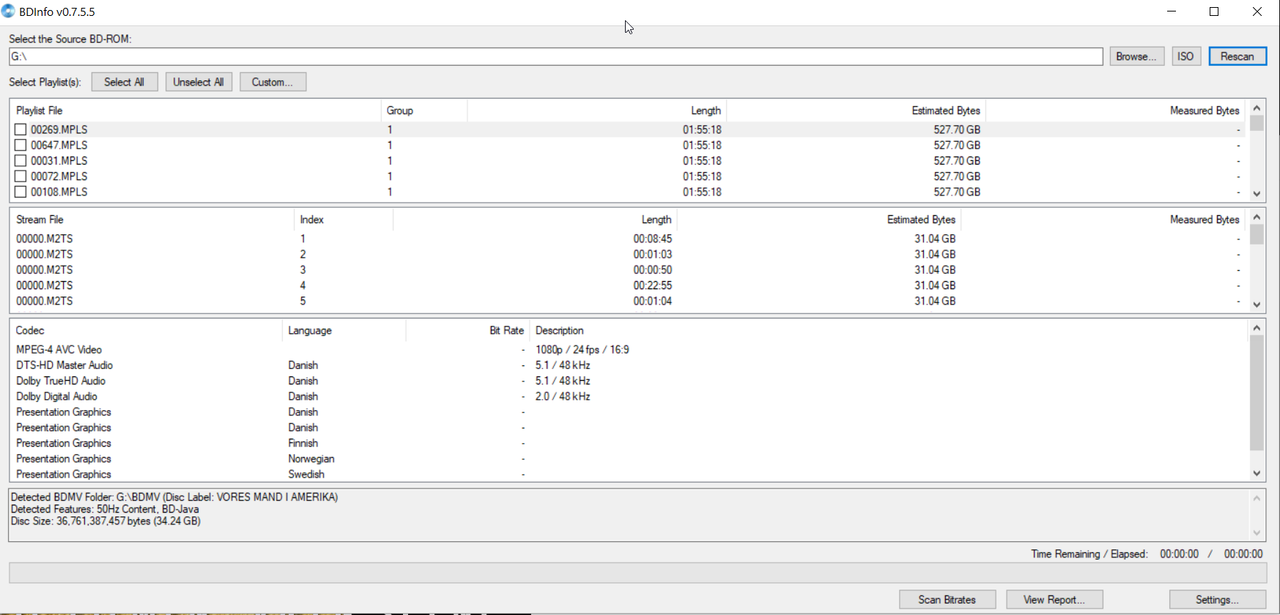
Task: Click down arrow of stream file list scrollbar
Action: [1257, 304]
